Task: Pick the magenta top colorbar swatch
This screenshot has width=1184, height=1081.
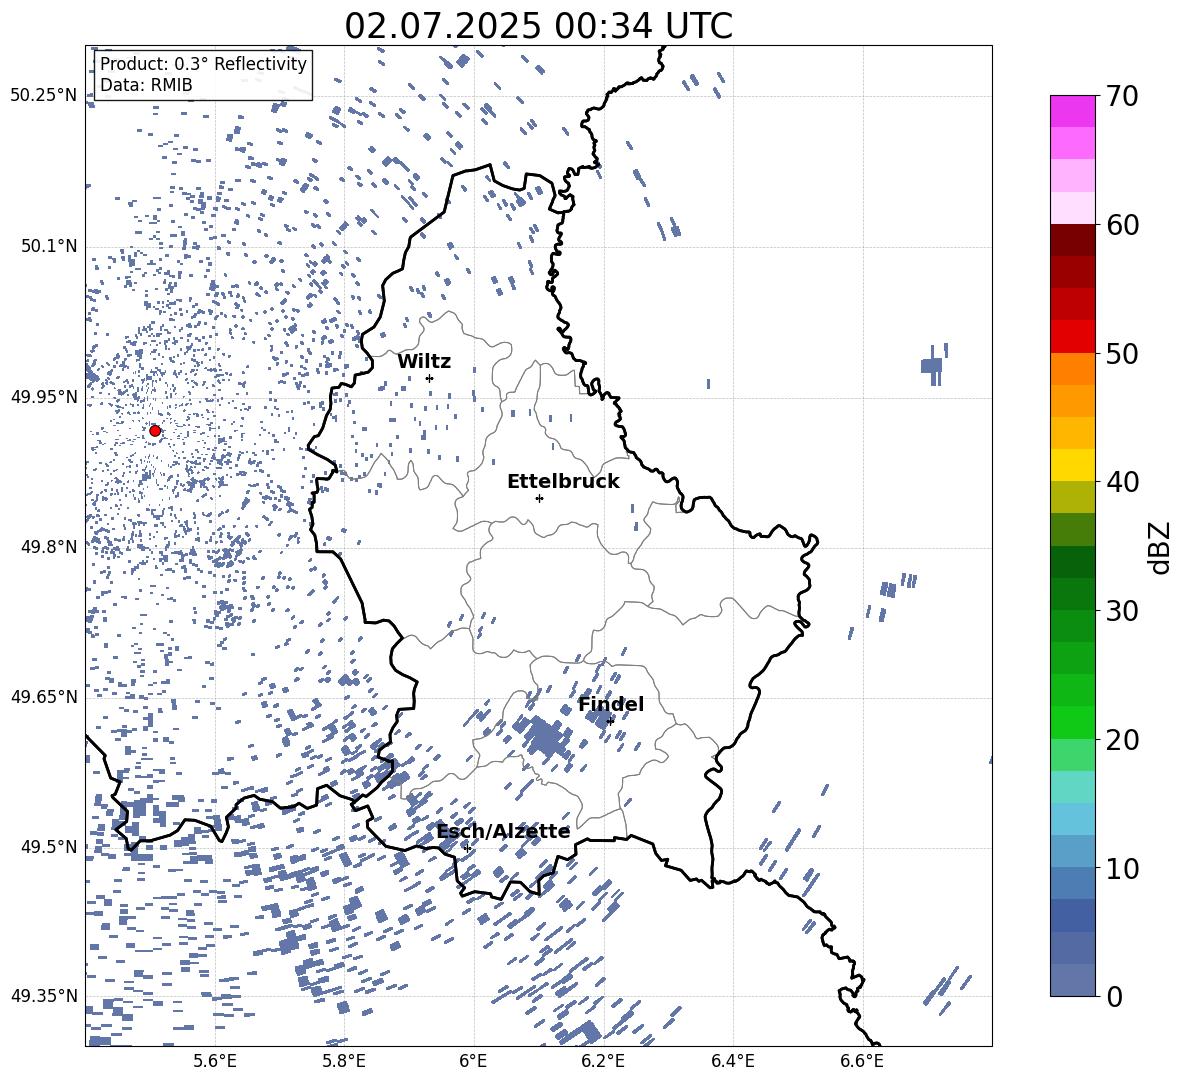Action: click(1073, 111)
